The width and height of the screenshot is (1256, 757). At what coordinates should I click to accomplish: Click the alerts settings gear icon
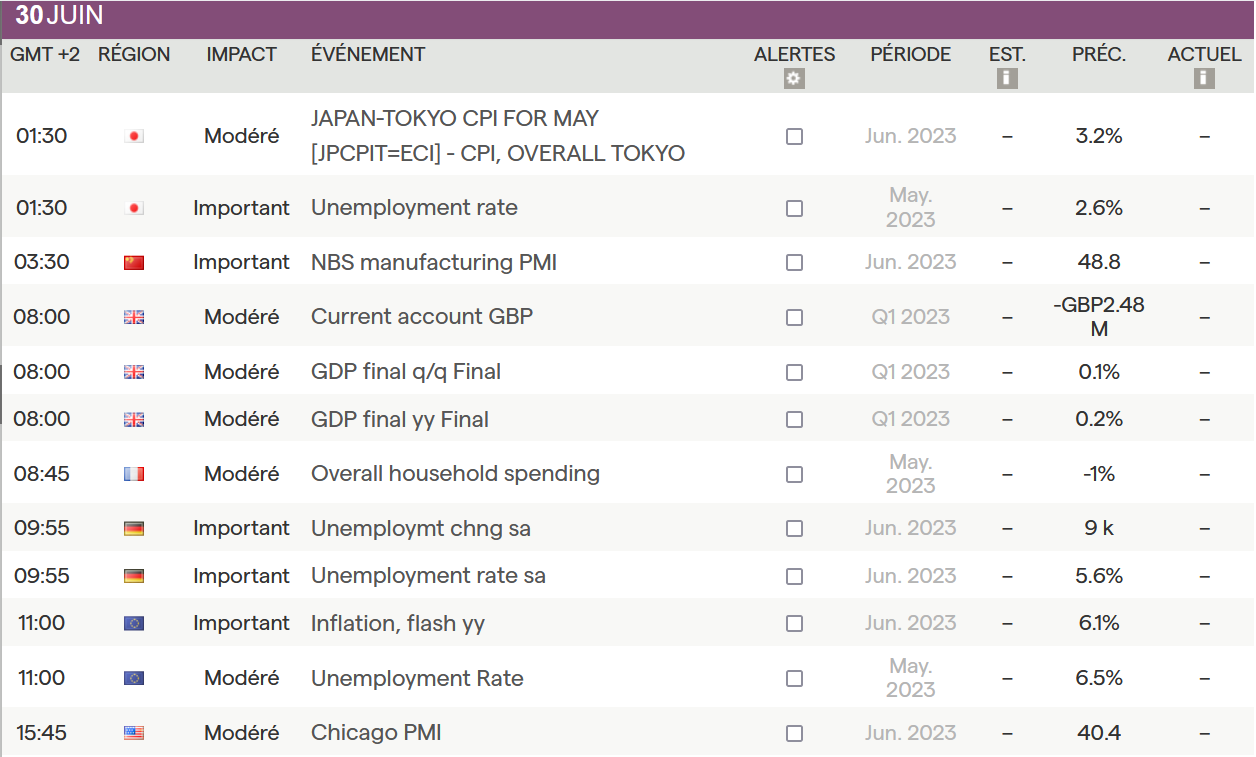[794, 79]
